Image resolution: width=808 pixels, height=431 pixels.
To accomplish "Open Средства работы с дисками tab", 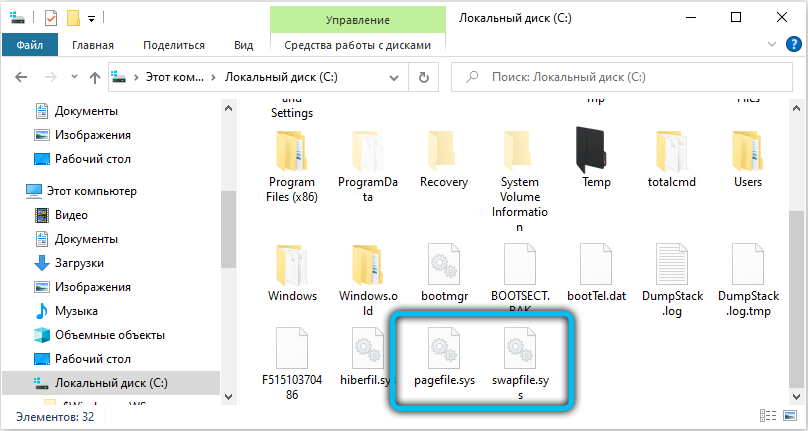I will point(358,45).
